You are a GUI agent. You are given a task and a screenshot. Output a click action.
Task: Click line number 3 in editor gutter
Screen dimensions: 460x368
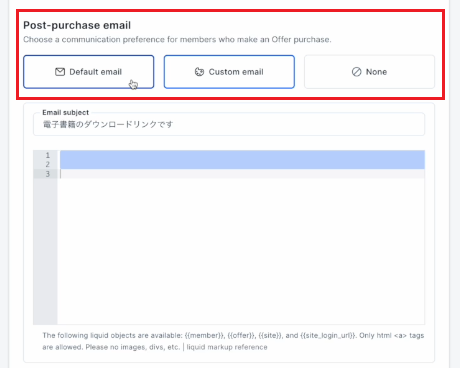point(48,174)
